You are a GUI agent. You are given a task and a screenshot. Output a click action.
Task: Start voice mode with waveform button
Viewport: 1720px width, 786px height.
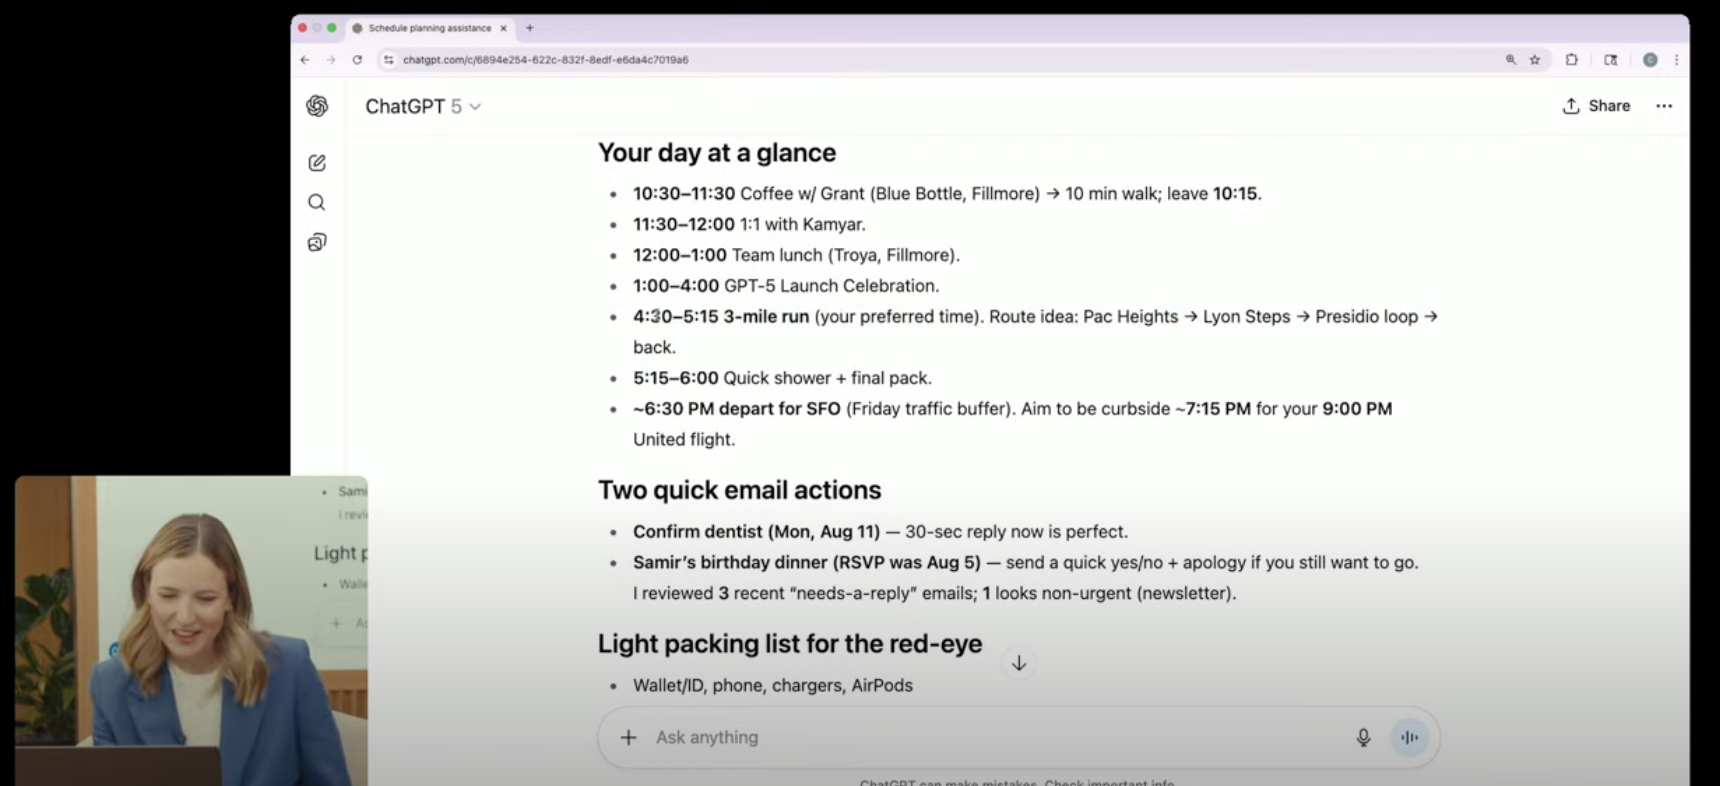click(x=1409, y=738)
